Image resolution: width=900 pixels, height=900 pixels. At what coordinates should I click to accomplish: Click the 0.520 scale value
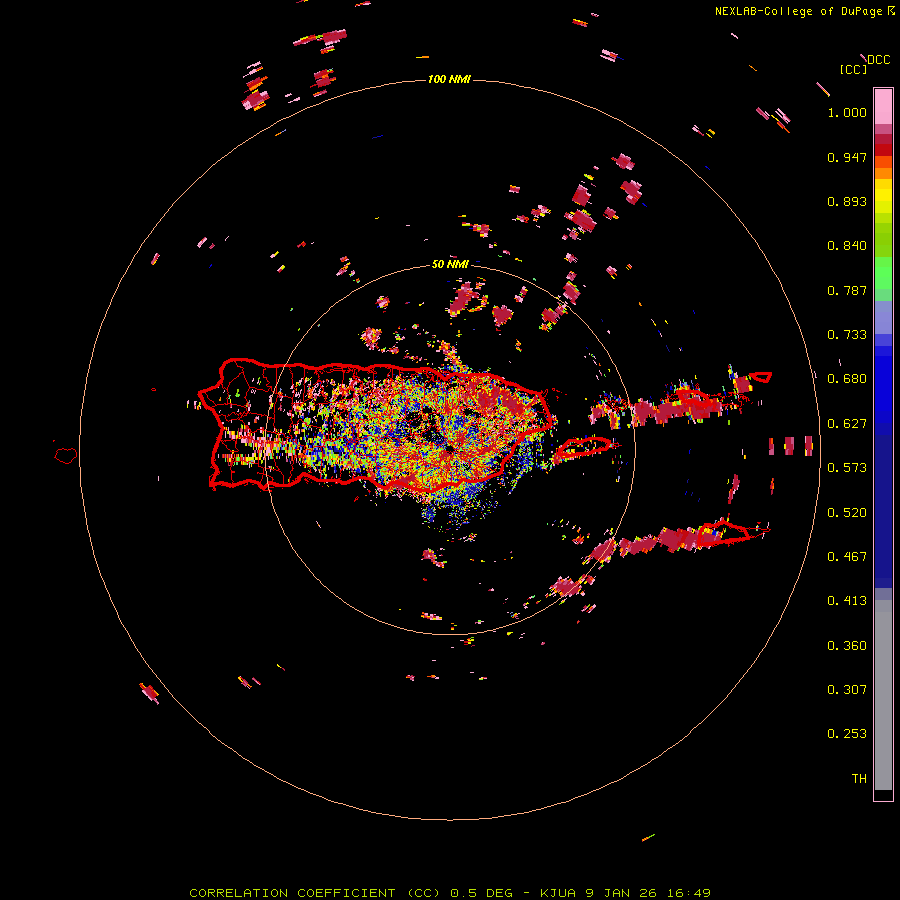click(847, 512)
